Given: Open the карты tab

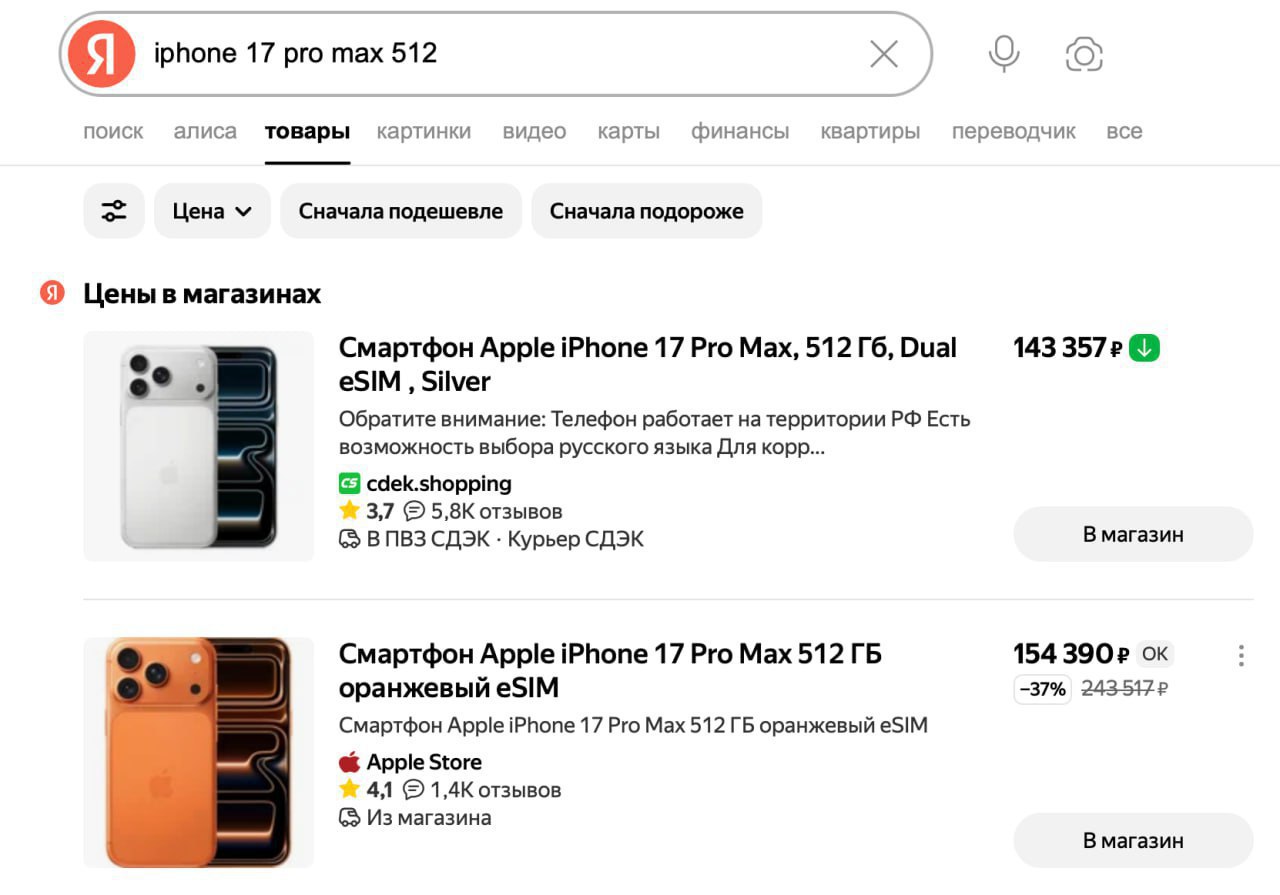Looking at the screenshot, I should [628, 131].
